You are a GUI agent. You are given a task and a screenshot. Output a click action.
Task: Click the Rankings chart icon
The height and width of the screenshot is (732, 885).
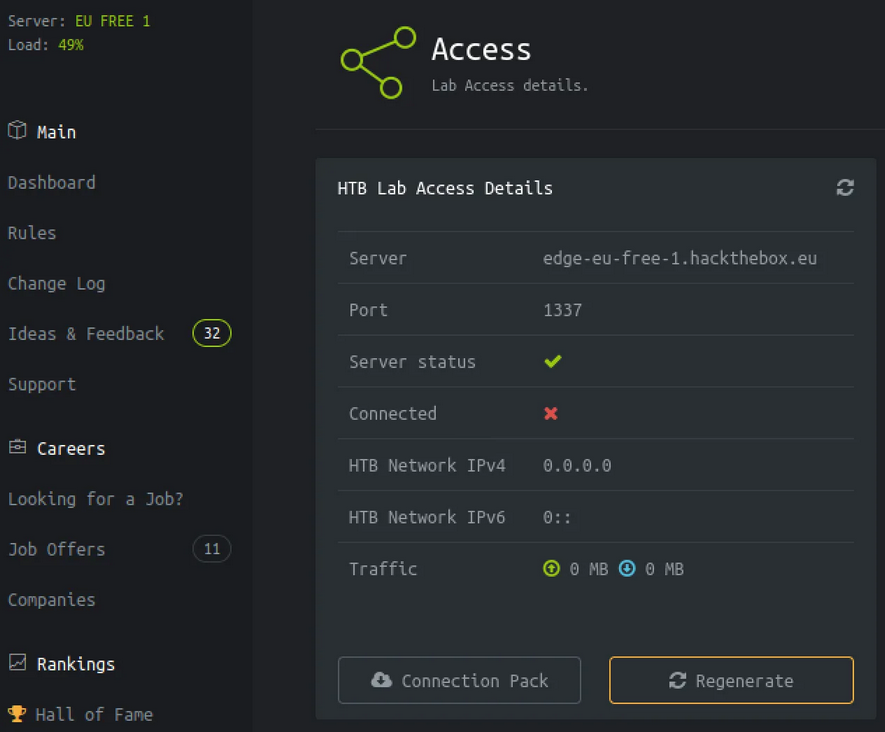[x=17, y=662]
